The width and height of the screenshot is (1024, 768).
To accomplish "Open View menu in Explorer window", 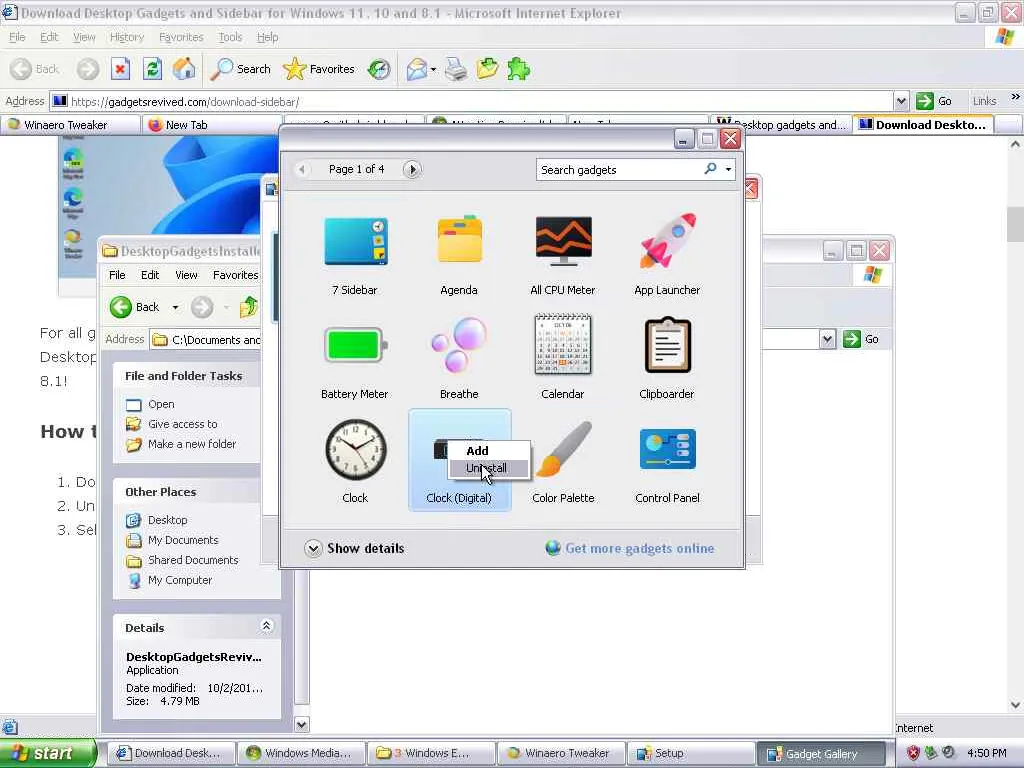I will (186, 275).
